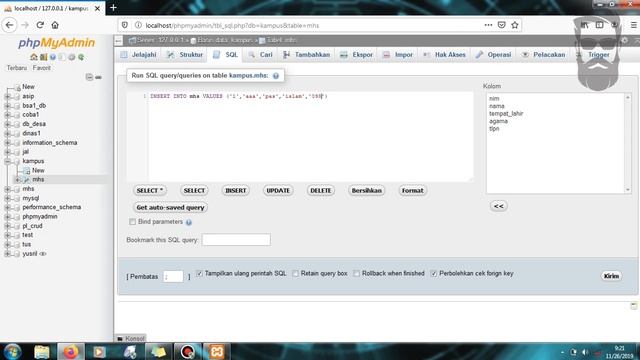
Task: Click the link-with-main-panel icon in navigation
Action: pos(98,77)
